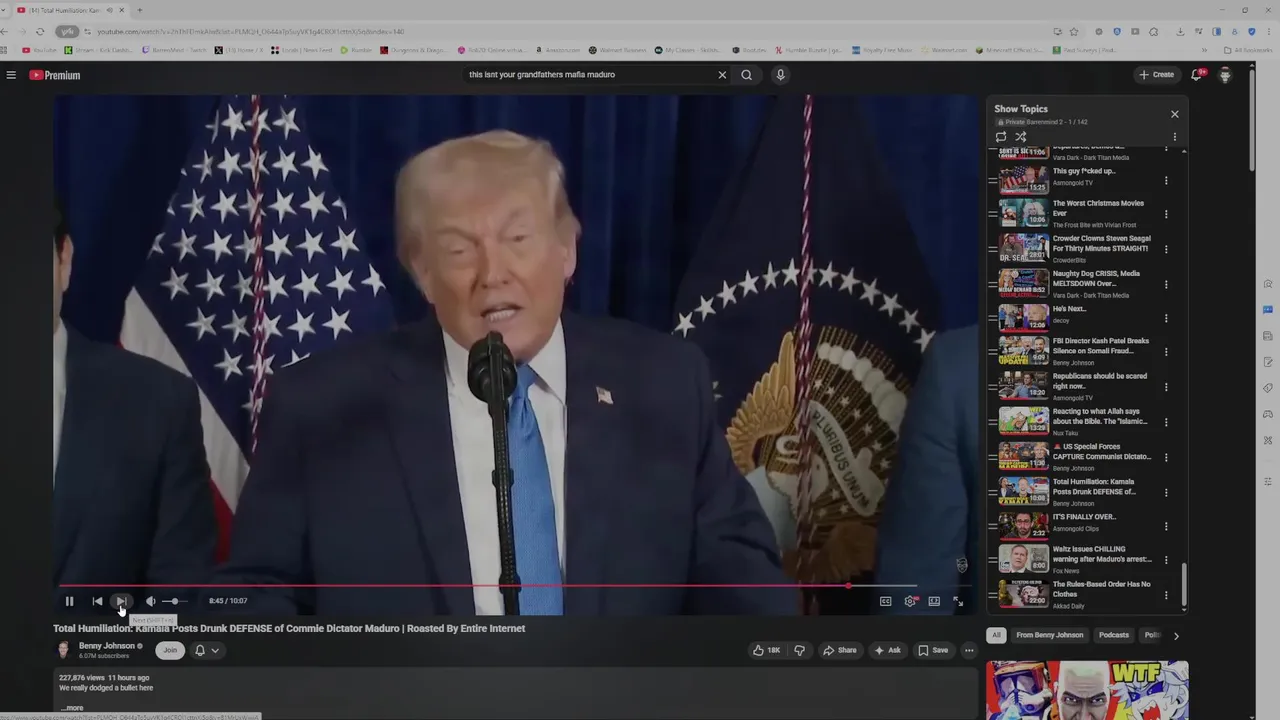Open options for 'The Rules-Based Order' video

[1166, 595]
